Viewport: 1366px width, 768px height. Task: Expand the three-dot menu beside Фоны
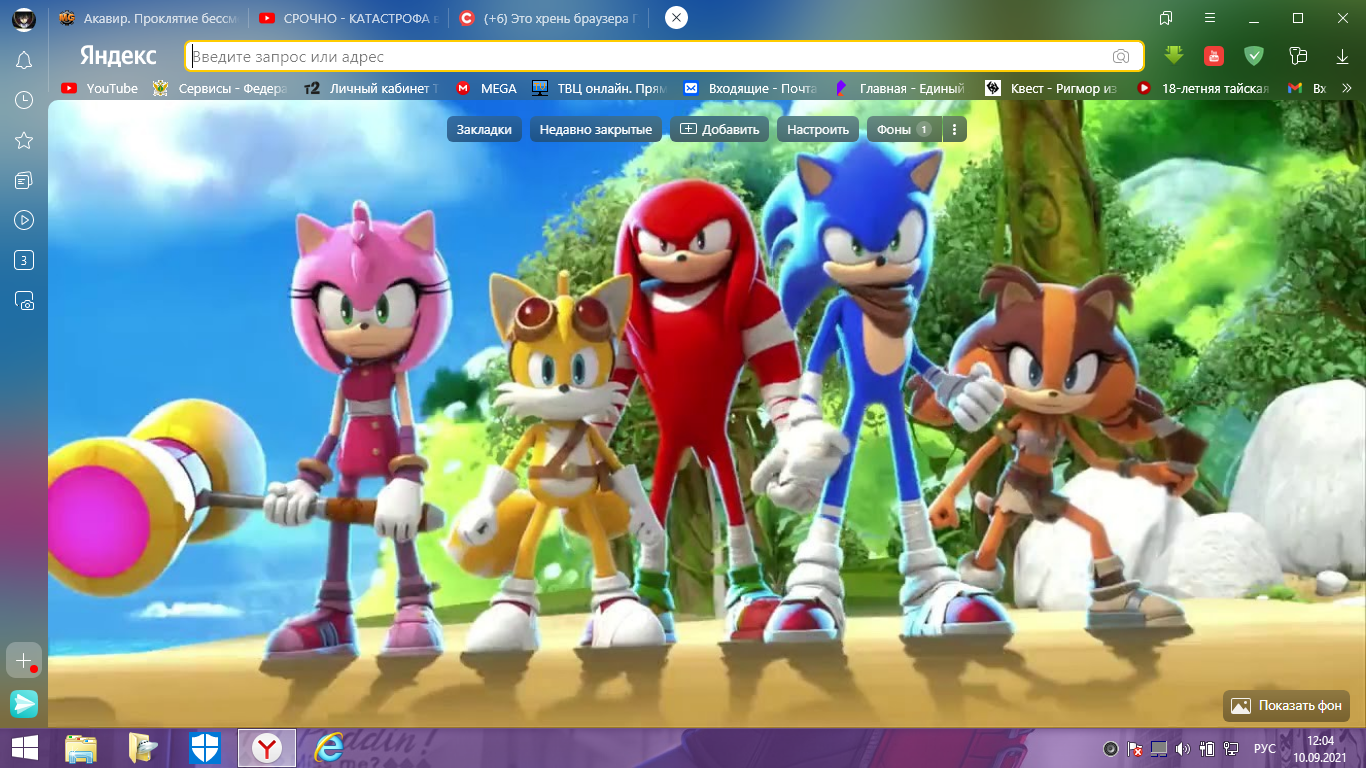[x=955, y=129]
